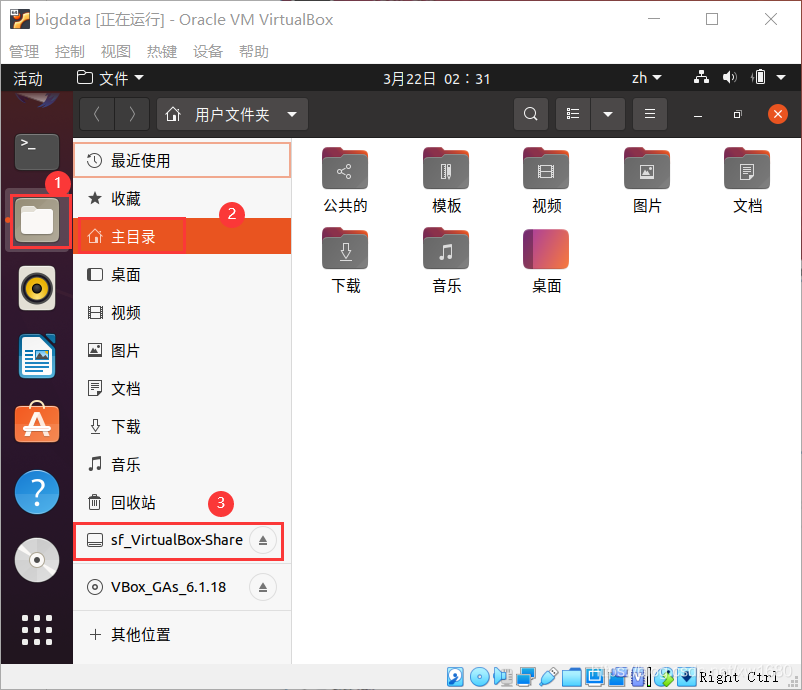Open the 图片 folder in main pane

pyautogui.click(x=647, y=181)
